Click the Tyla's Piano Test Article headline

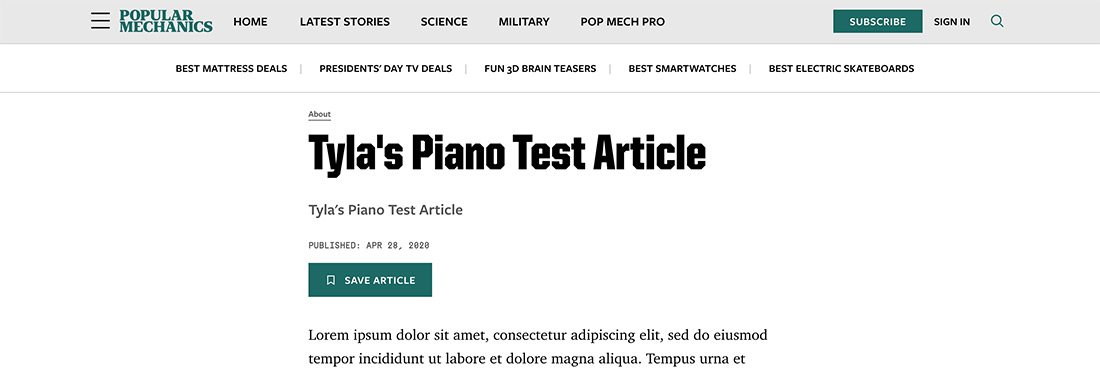click(507, 154)
